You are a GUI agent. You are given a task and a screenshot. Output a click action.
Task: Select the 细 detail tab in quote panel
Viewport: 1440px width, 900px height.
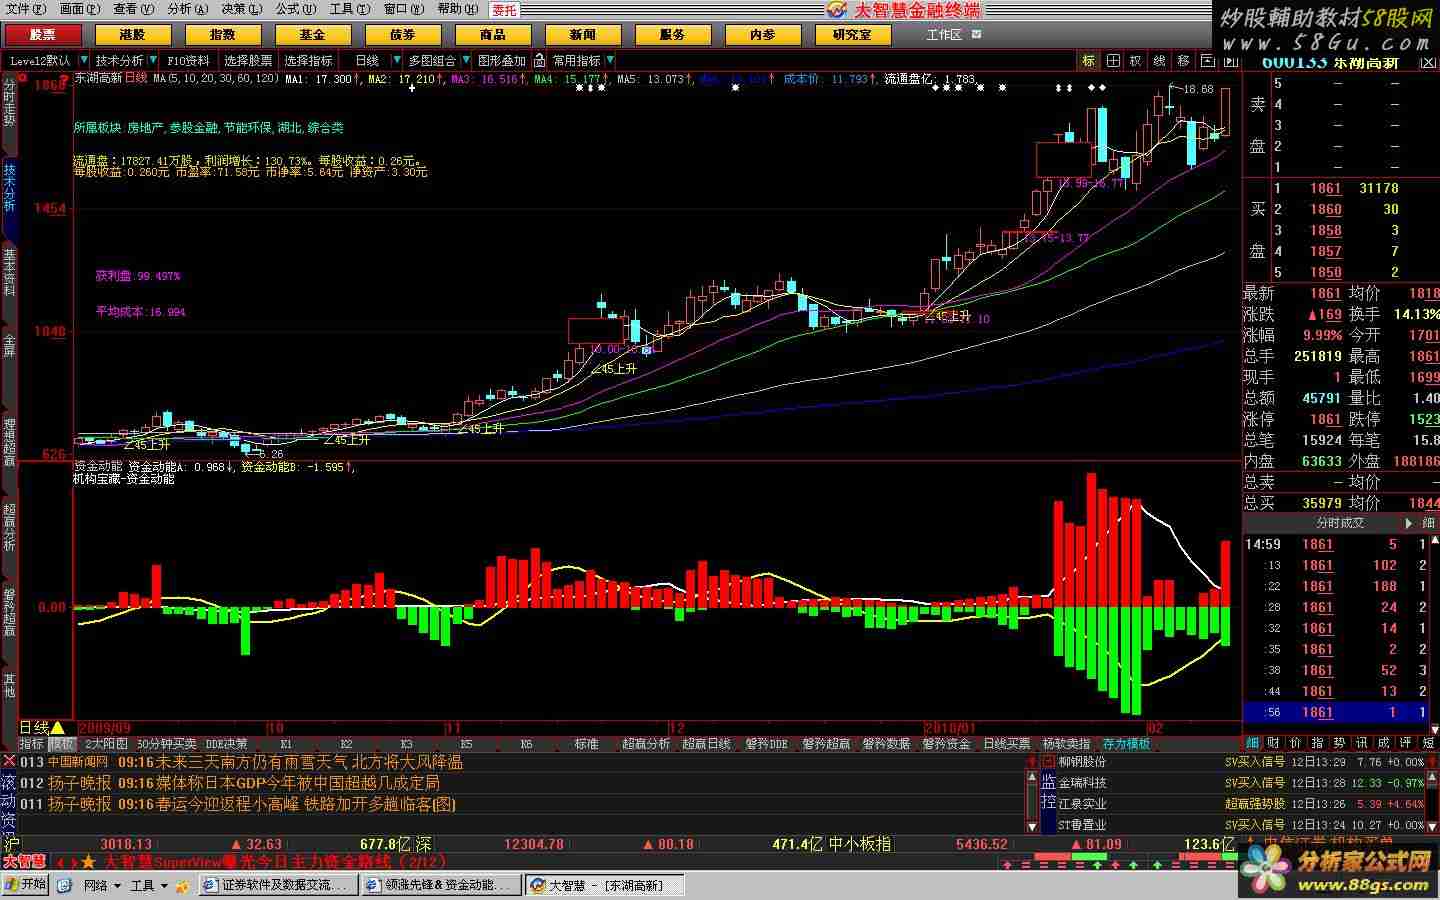click(1253, 743)
